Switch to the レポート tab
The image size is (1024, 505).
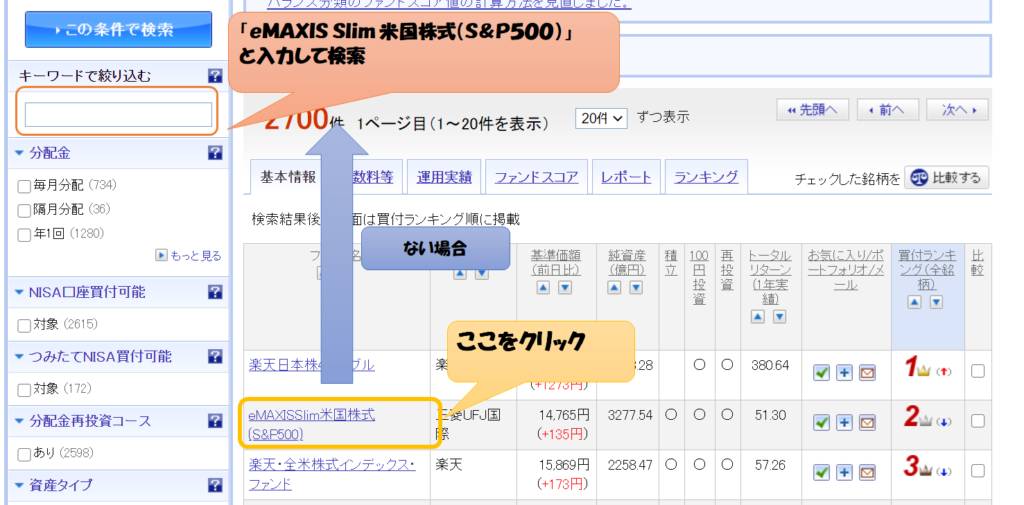[x=626, y=176]
